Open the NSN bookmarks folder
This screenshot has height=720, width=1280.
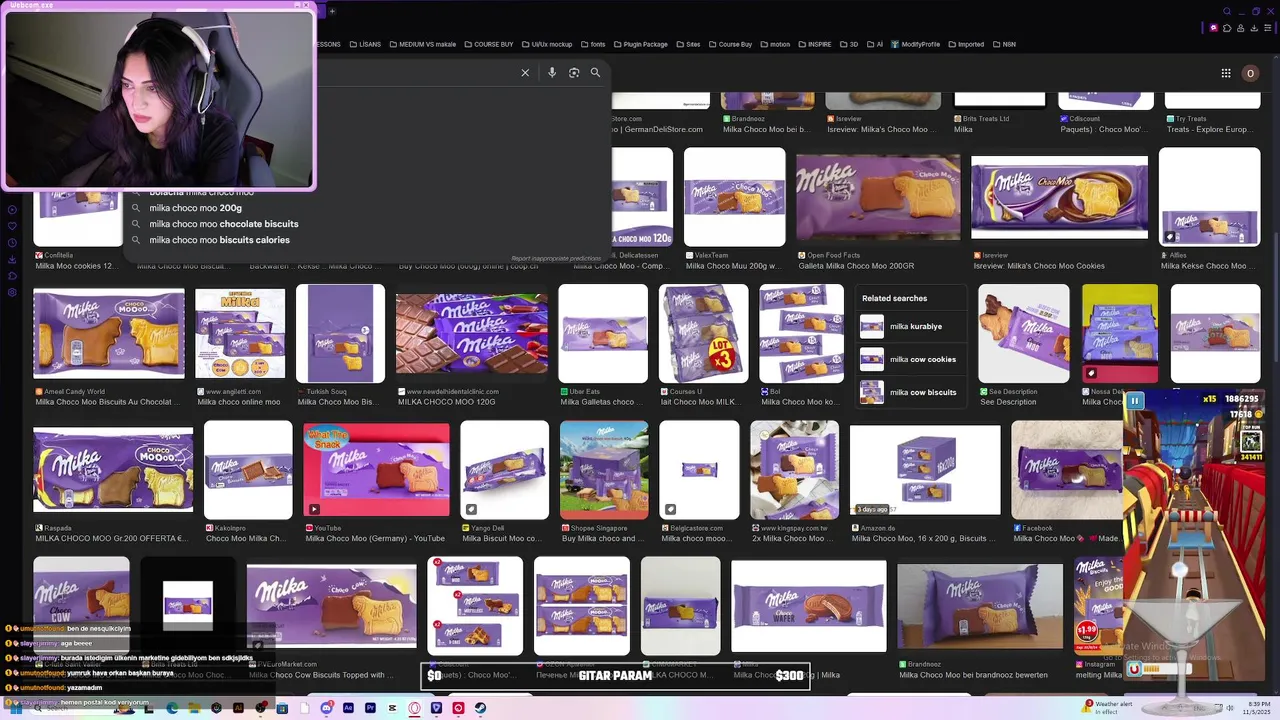click(1004, 44)
